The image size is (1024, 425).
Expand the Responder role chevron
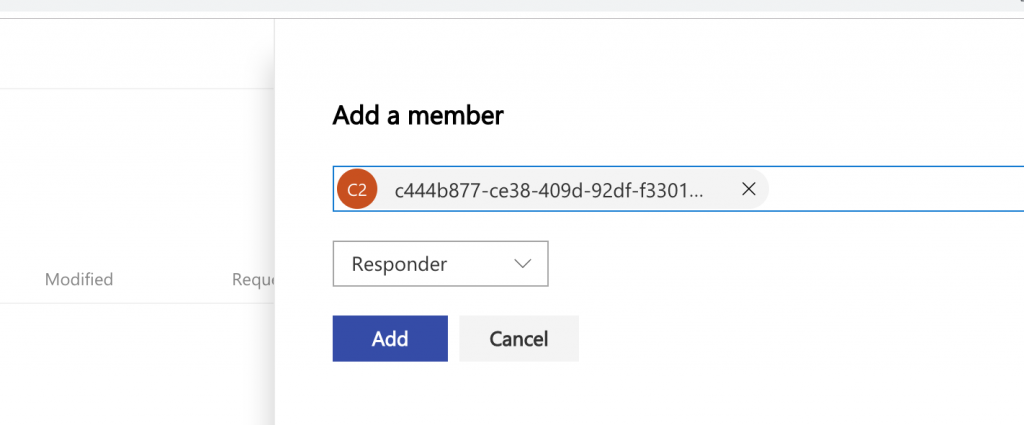(522, 264)
